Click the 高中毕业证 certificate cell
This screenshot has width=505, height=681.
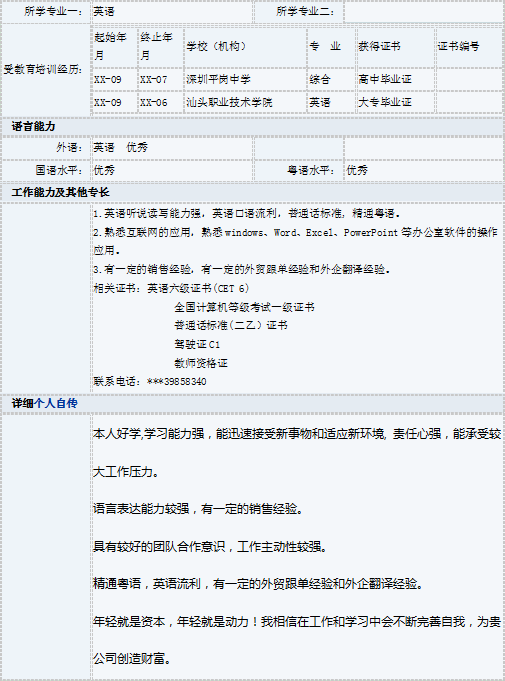(x=395, y=79)
